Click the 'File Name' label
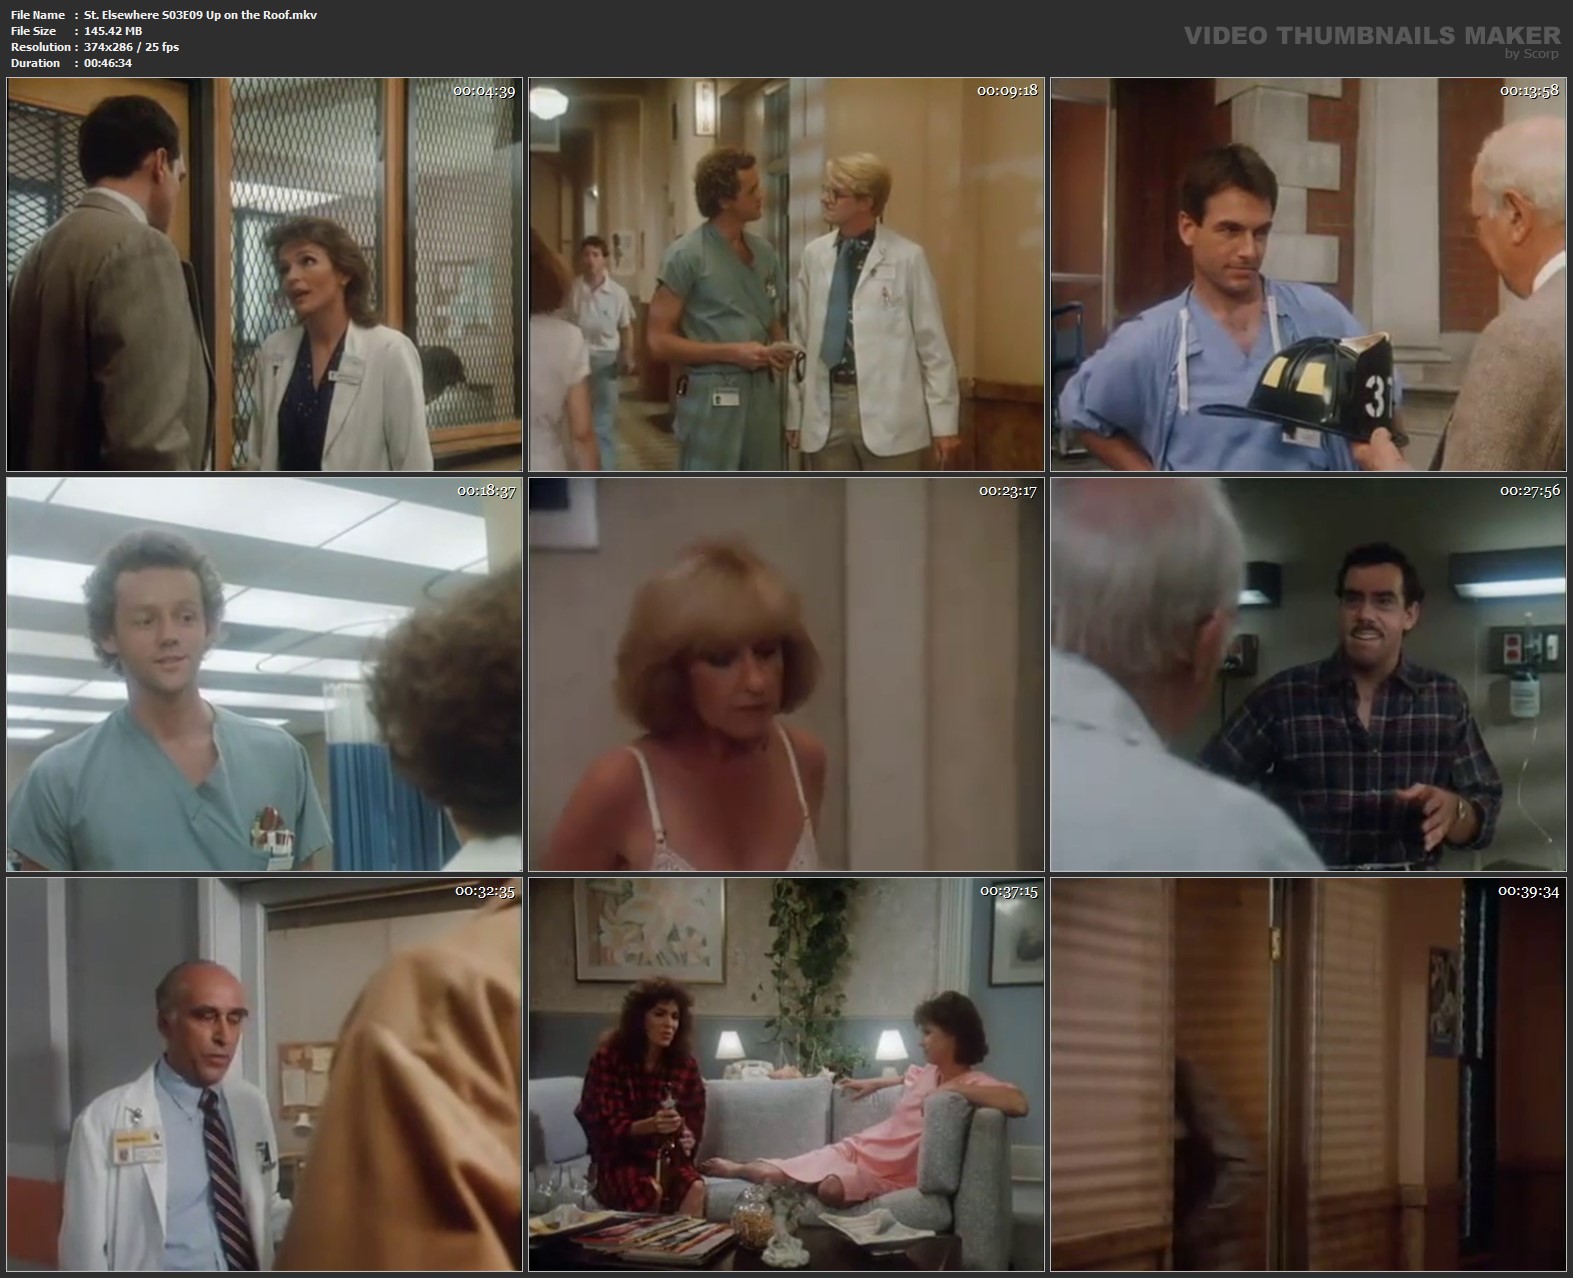1573x1278 pixels. click(x=38, y=15)
